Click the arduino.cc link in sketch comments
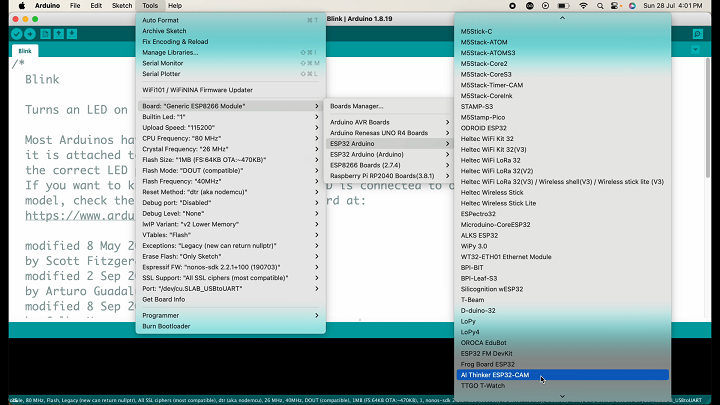The height and width of the screenshot is (405, 720). point(80,215)
